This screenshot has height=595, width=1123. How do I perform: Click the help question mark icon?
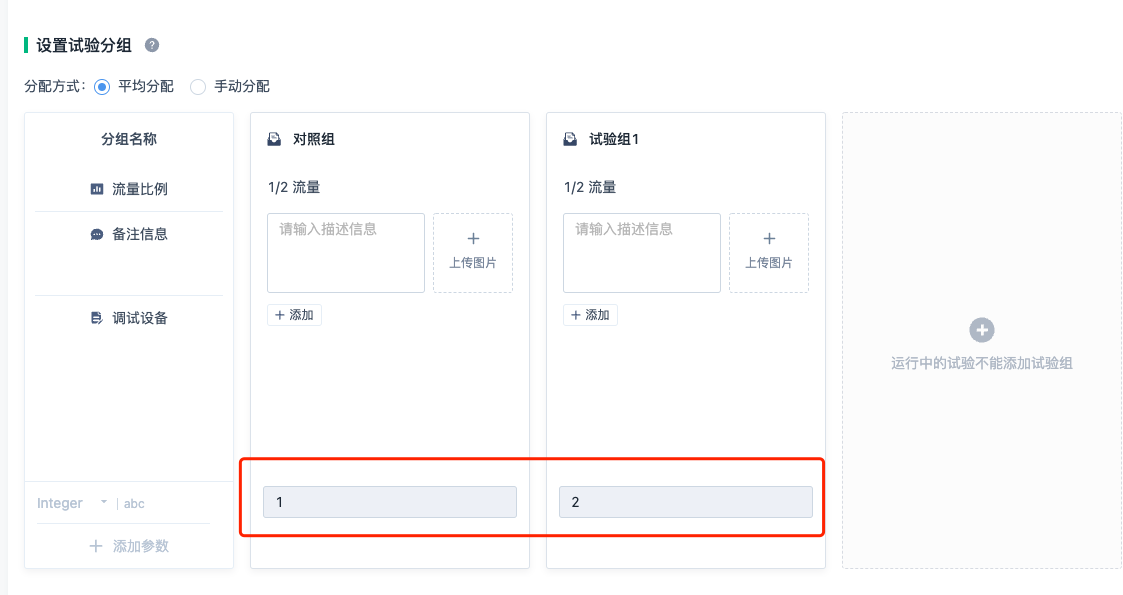coord(152,45)
